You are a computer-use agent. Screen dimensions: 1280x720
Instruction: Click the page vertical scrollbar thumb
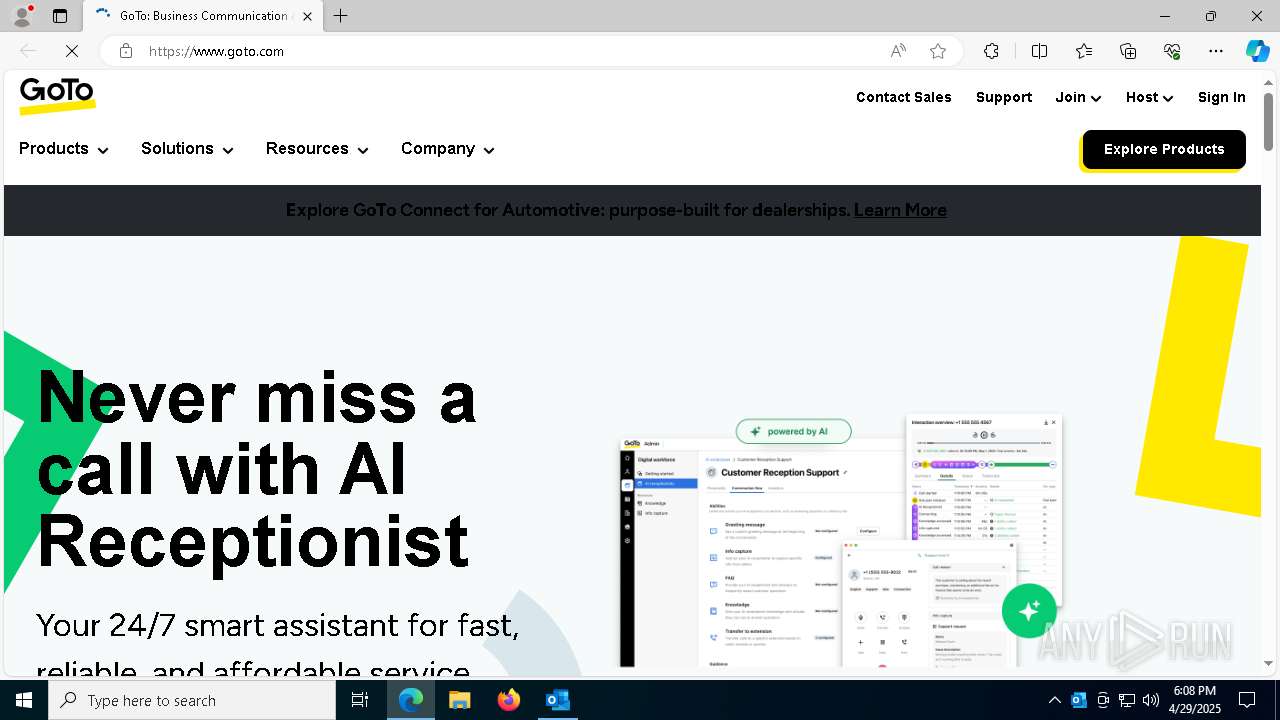pos(1268,121)
